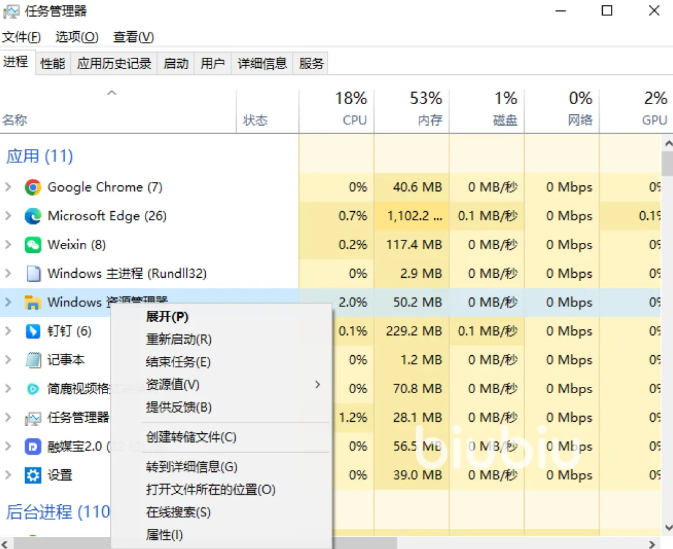Screen dimensions: 673x549
Task: Click the Windows 主进程 (Rundll32) icon
Action: click(x=33, y=274)
